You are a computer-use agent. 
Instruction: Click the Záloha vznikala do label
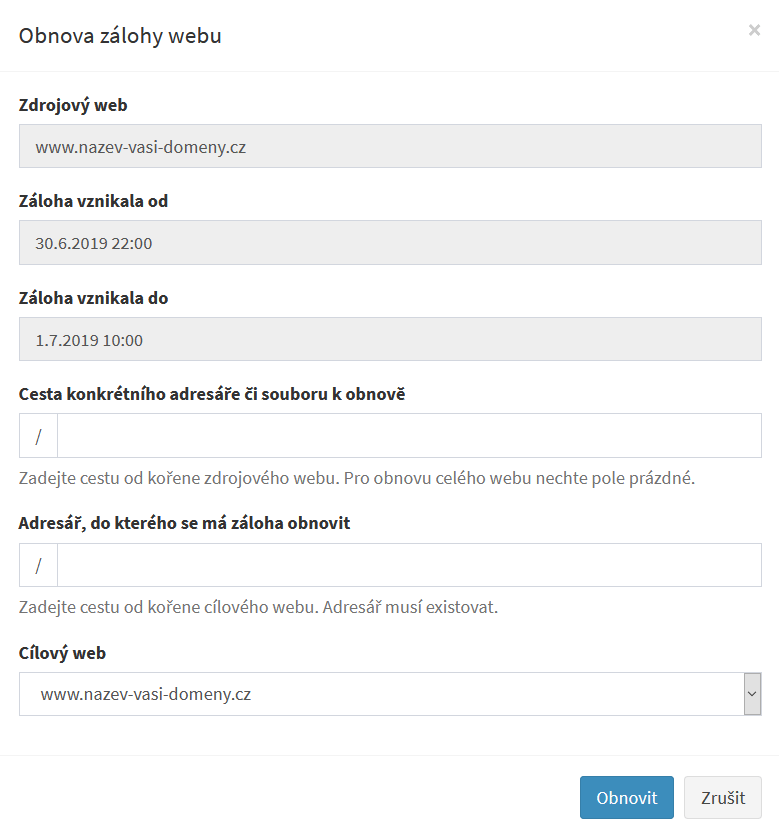93,298
